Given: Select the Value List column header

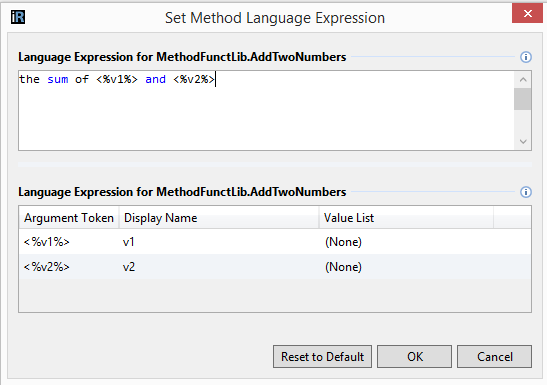Looking at the screenshot, I should click(406, 218).
